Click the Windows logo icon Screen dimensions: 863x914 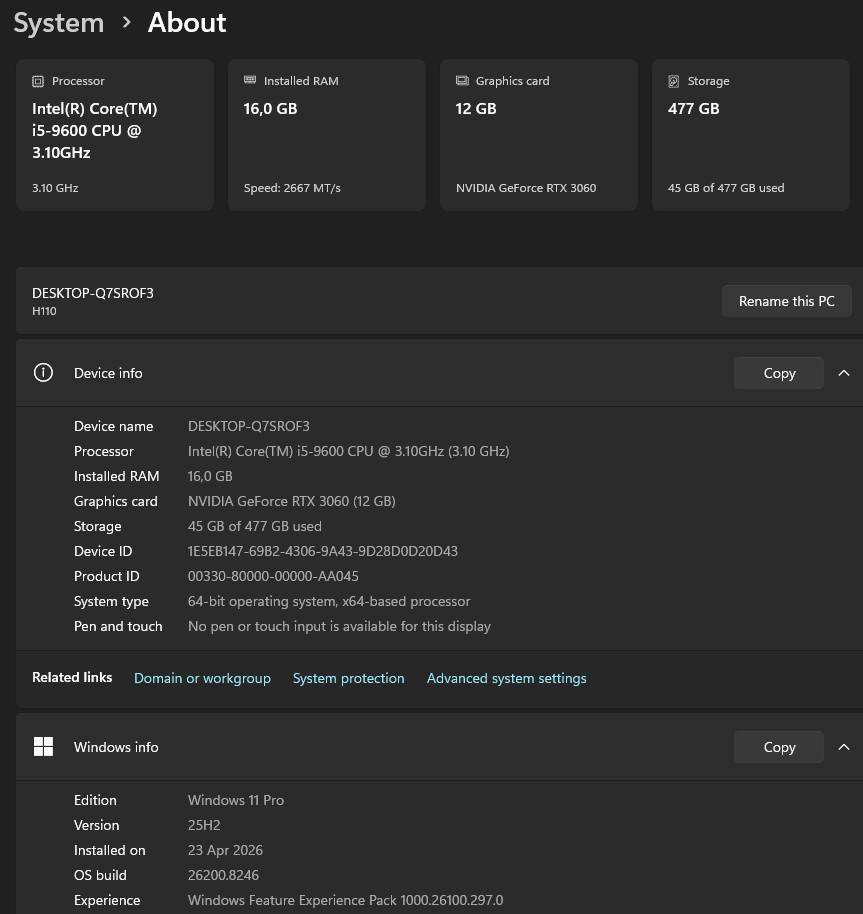tap(43, 747)
